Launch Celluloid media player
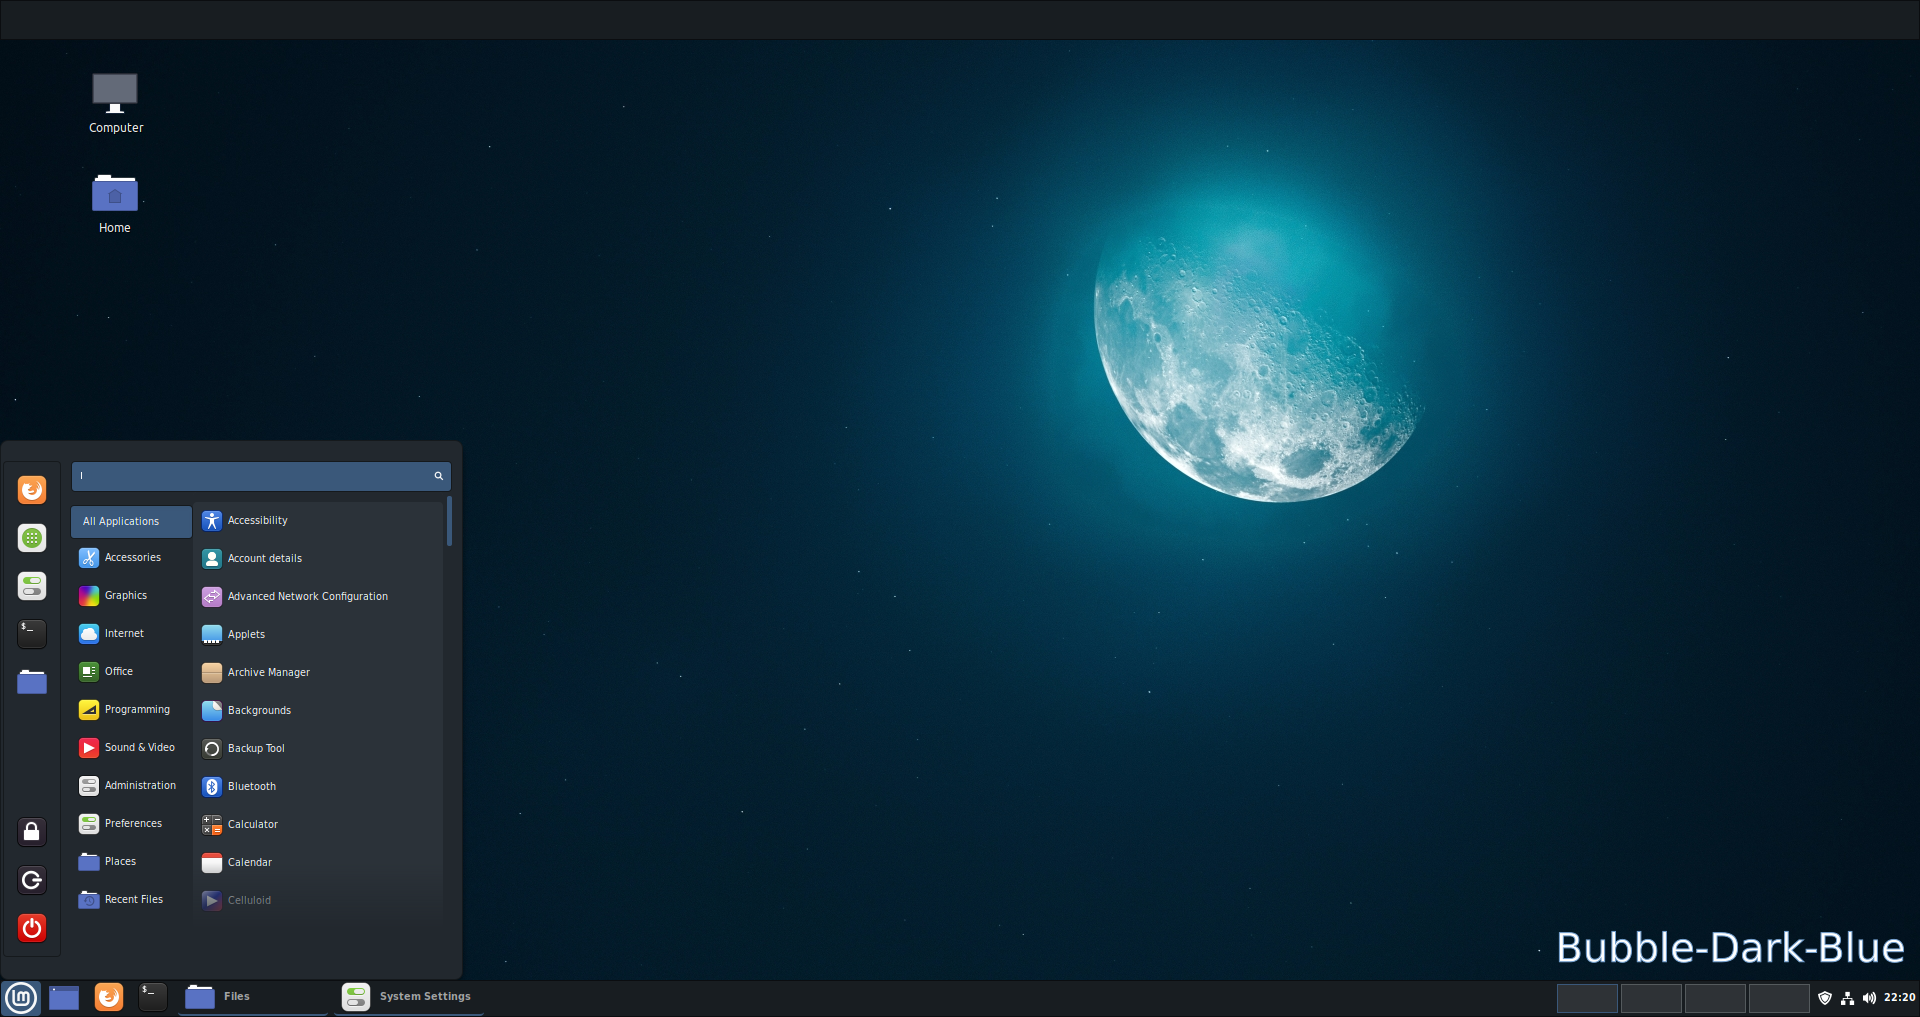The height and width of the screenshot is (1017, 1920). click(x=320, y=901)
